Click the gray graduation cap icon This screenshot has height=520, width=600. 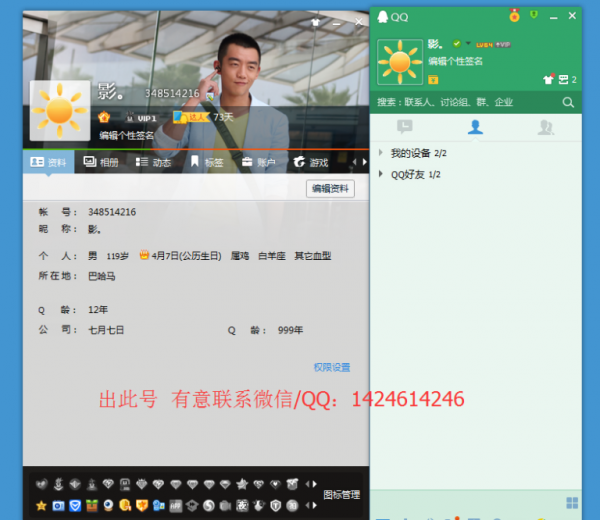[192, 506]
